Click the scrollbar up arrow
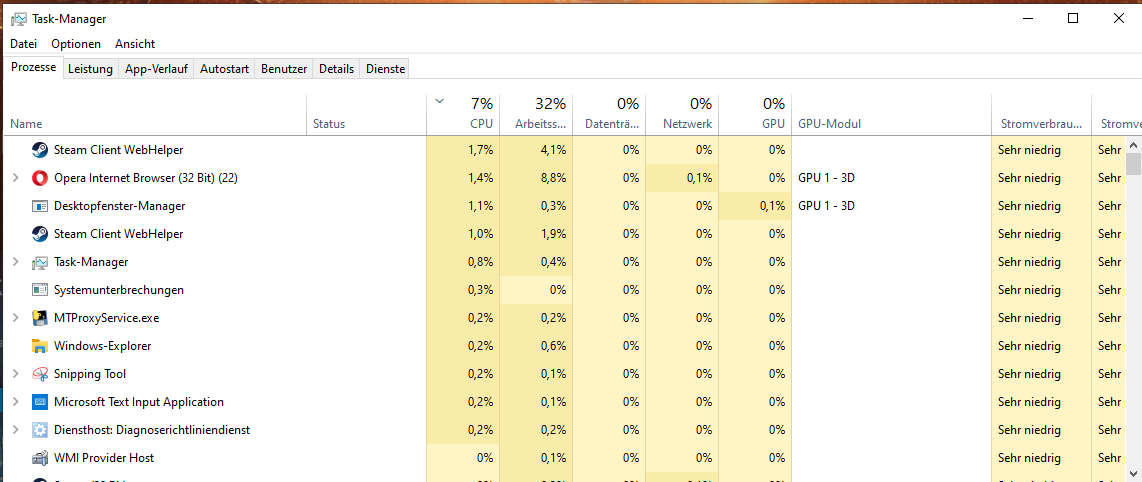Viewport: 1142px width, 482px height. click(x=1133, y=143)
